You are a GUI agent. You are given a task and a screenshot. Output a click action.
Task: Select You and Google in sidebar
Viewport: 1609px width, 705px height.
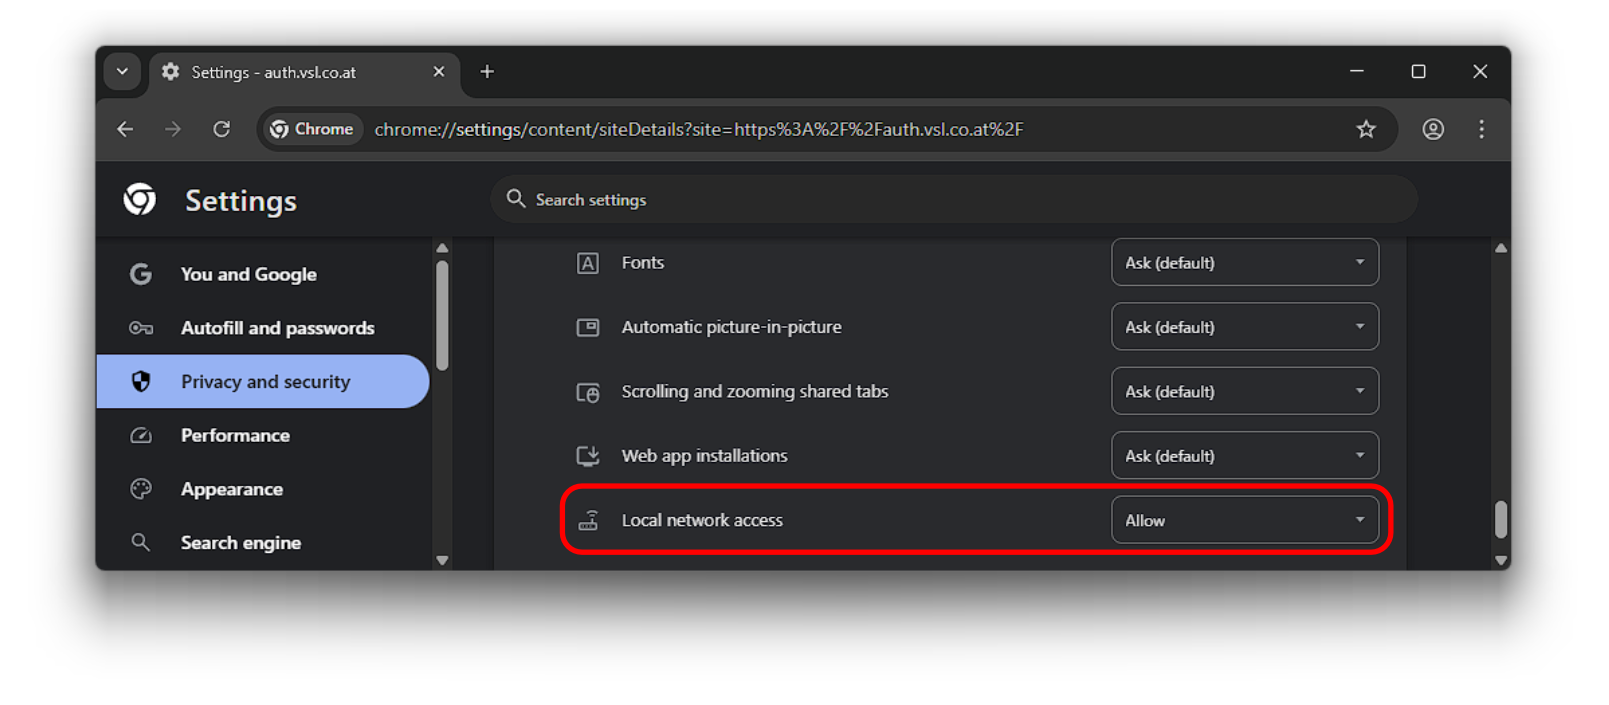point(248,274)
